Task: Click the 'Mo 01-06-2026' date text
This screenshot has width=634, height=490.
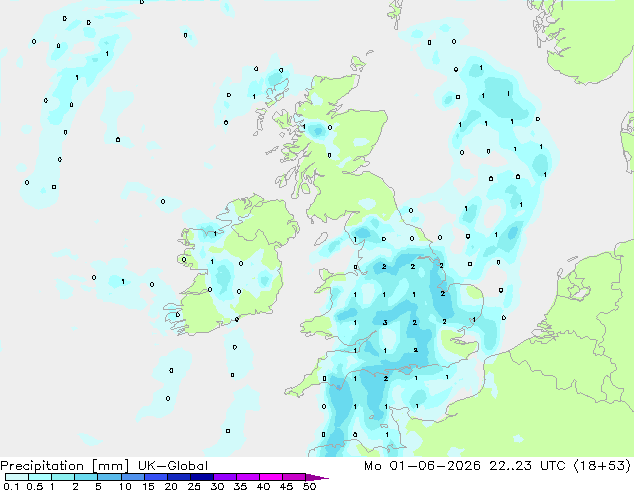Action: (x=422, y=466)
